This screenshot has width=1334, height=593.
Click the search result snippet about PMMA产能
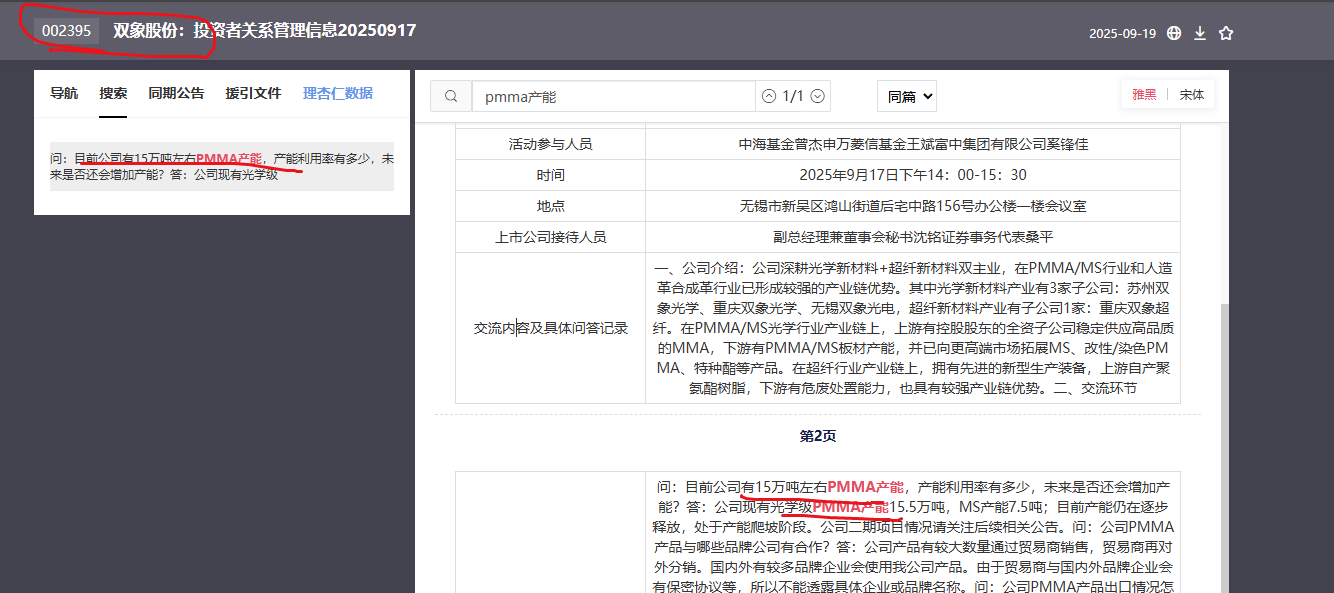click(221, 166)
